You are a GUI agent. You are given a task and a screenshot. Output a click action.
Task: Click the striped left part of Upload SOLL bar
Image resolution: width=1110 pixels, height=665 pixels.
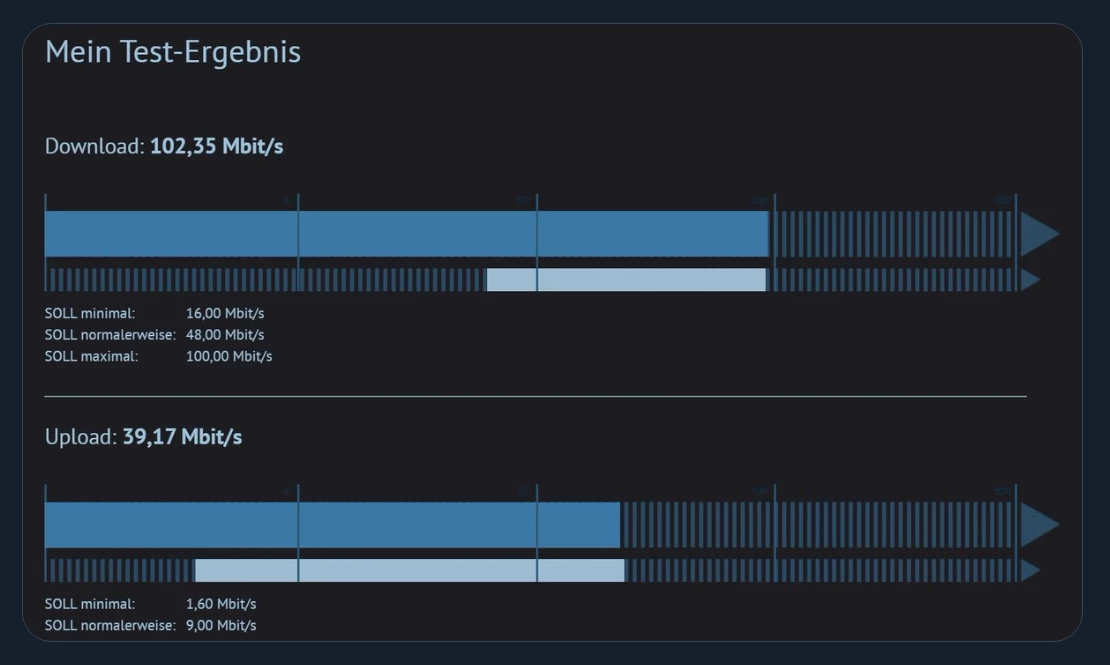tap(120, 570)
